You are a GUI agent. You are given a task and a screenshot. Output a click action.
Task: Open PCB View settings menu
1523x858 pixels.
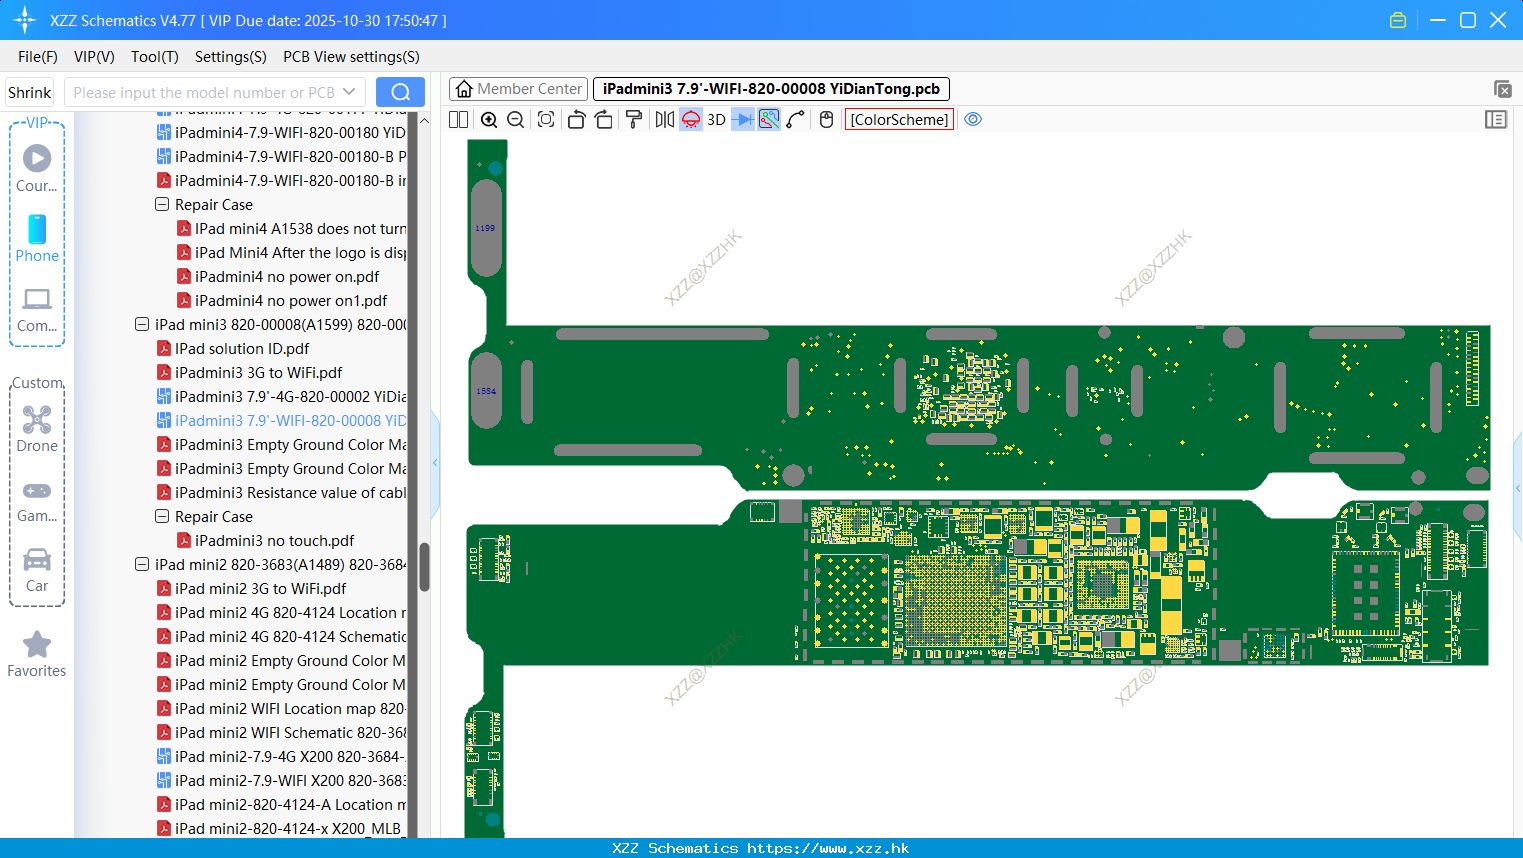pos(351,57)
